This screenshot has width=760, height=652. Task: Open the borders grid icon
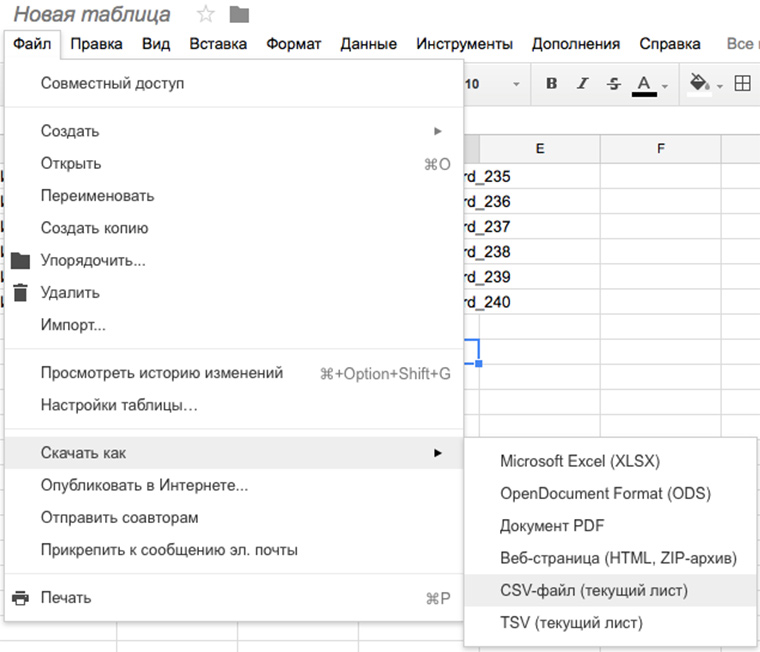click(x=742, y=84)
